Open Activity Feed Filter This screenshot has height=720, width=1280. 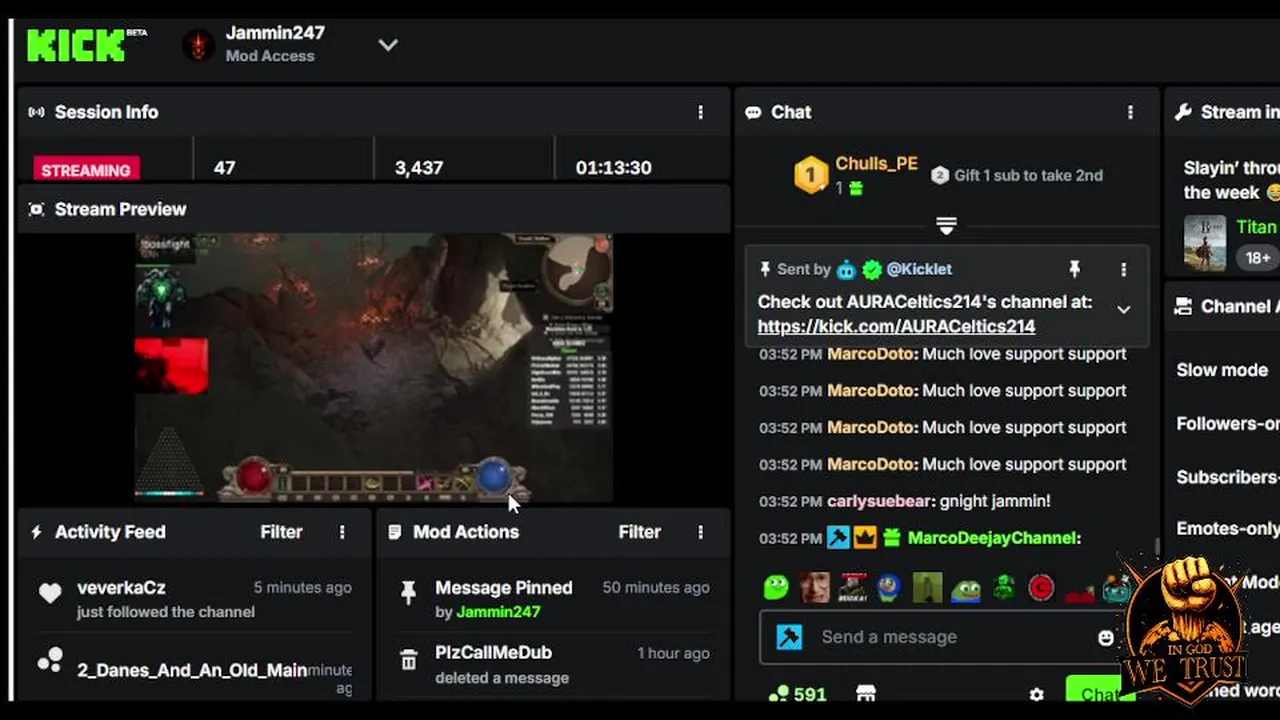[x=281, y=532]
